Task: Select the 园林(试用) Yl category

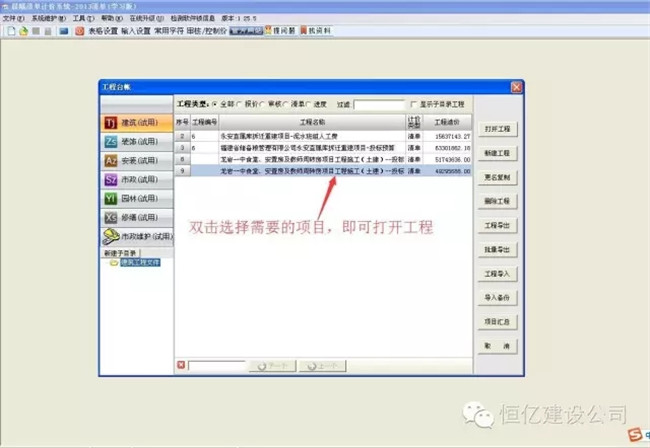Action: 137,199
